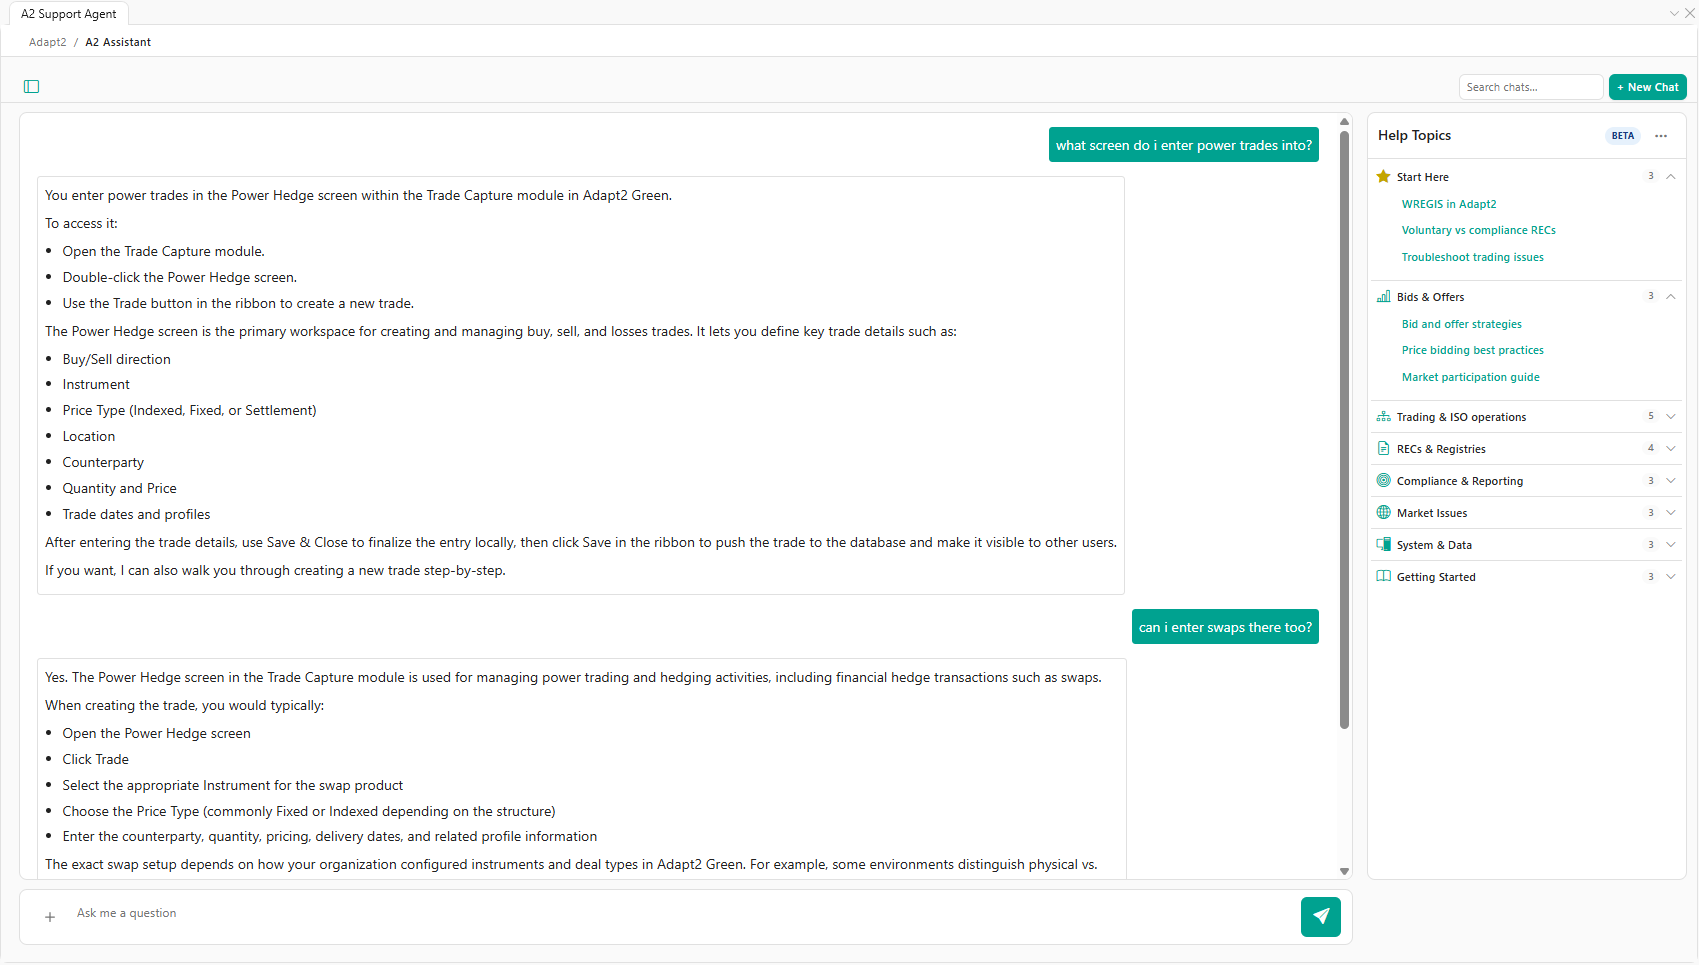Expand the Trading & ISO operations chevron
Screen dimensions: 1699x965
(1671, 416)
